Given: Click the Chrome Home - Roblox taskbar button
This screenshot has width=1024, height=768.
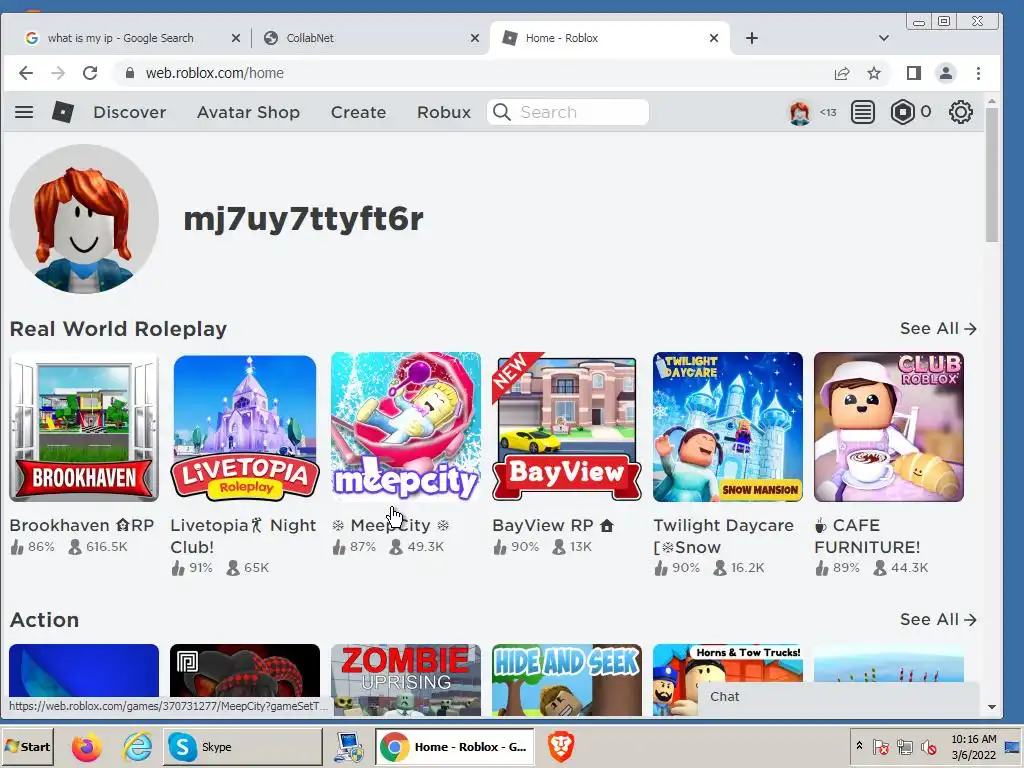Looking at the screenshot, I should pyautogui.click(x=455, y=746).
